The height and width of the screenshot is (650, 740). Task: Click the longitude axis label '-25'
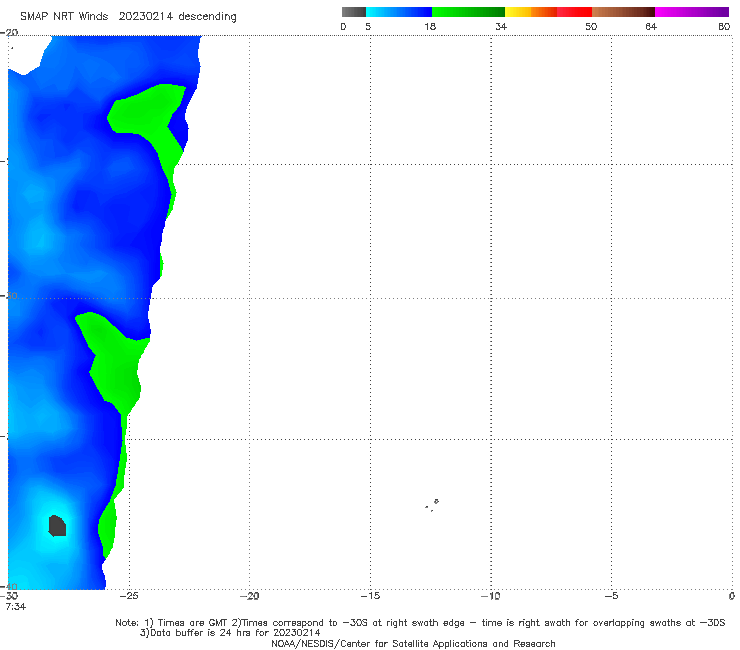point(128,596)
